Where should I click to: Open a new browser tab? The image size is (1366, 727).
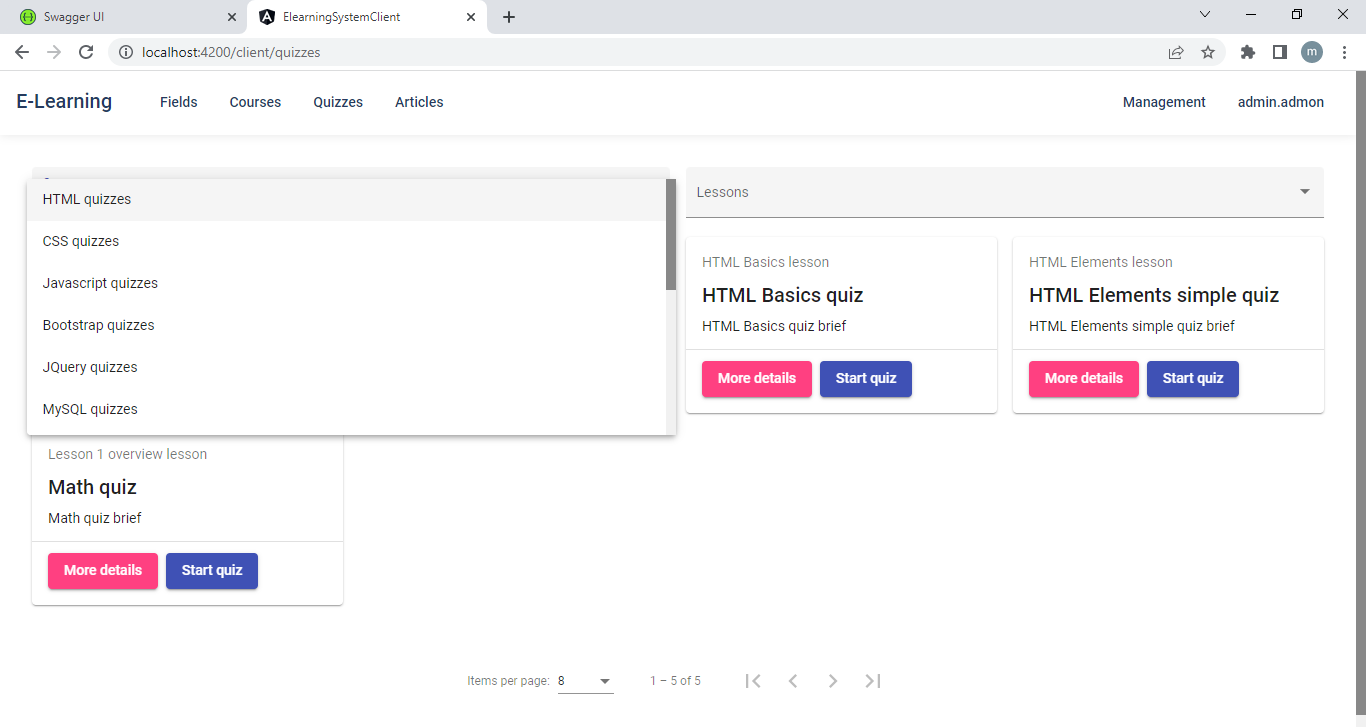[509, 17]
